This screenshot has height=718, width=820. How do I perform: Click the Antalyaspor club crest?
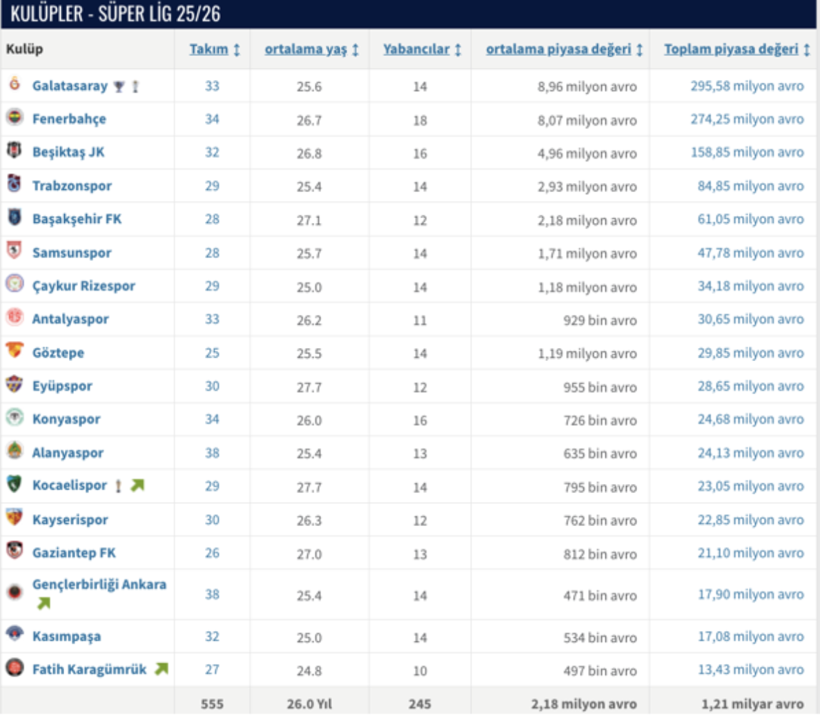(x=15, y=317)
